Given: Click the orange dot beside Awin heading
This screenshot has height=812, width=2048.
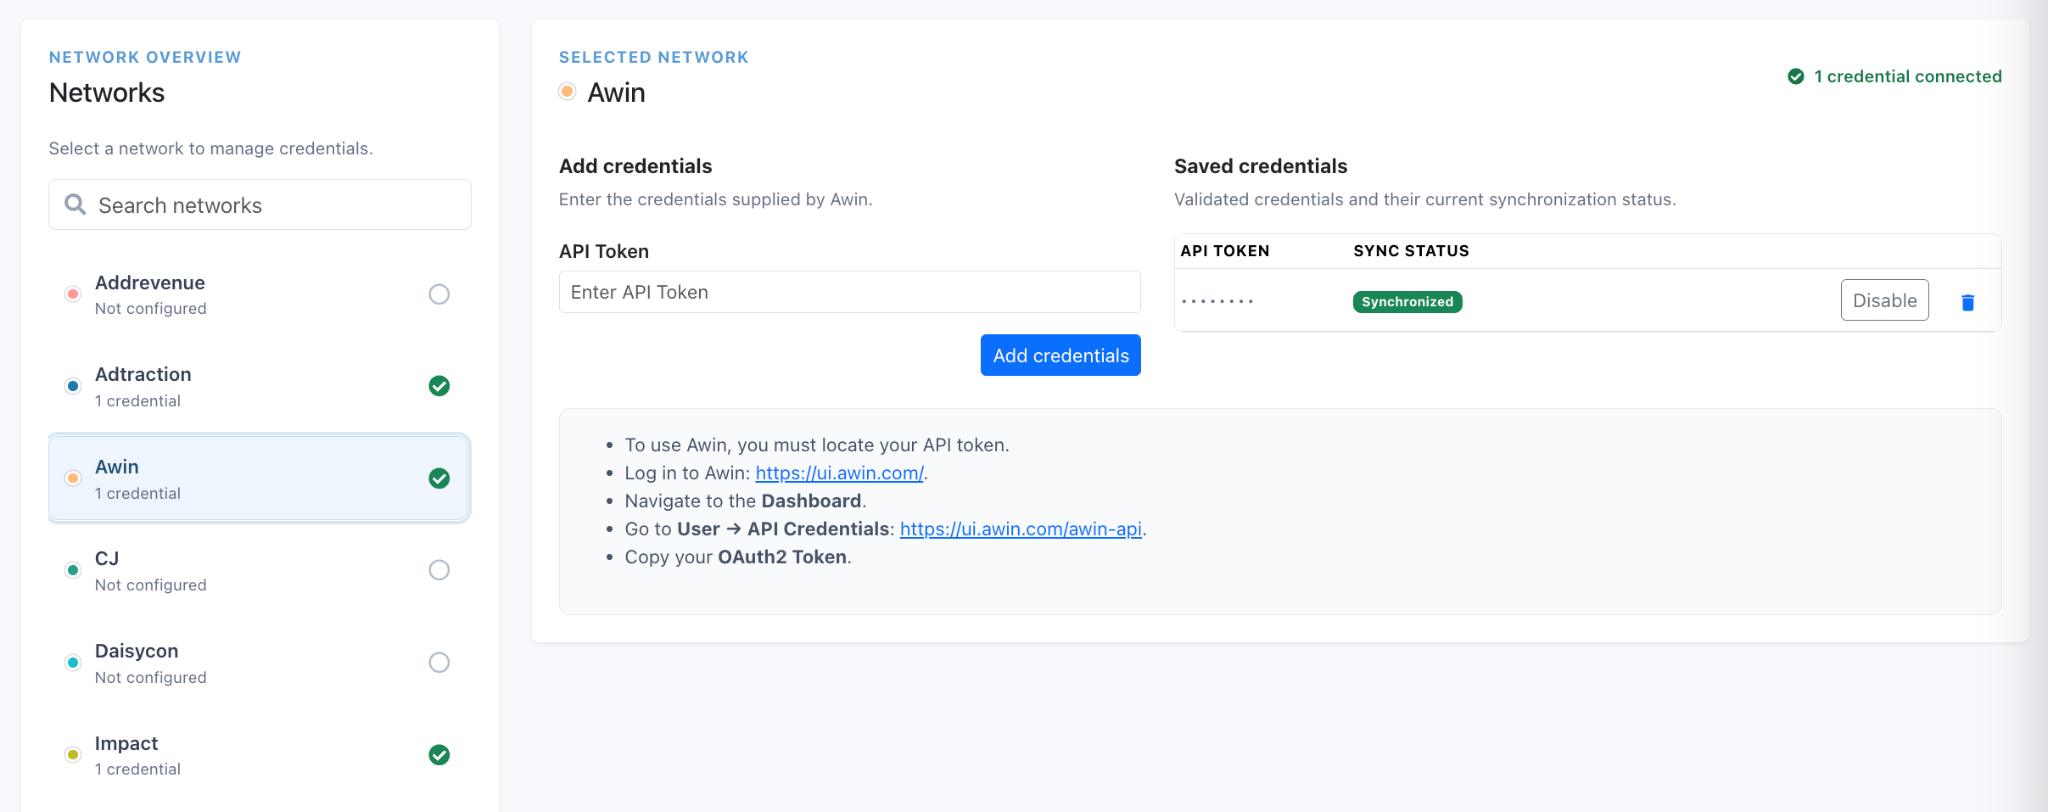Looking at the screenshot, I should (x=567, y=91).
